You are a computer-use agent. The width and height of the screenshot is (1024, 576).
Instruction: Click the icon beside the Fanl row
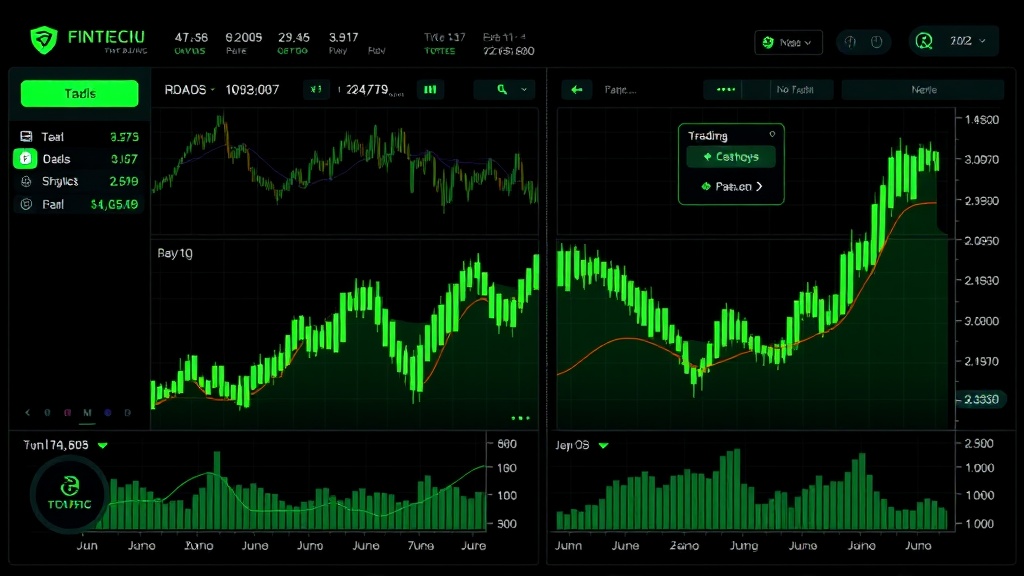(x=26, y=204)
